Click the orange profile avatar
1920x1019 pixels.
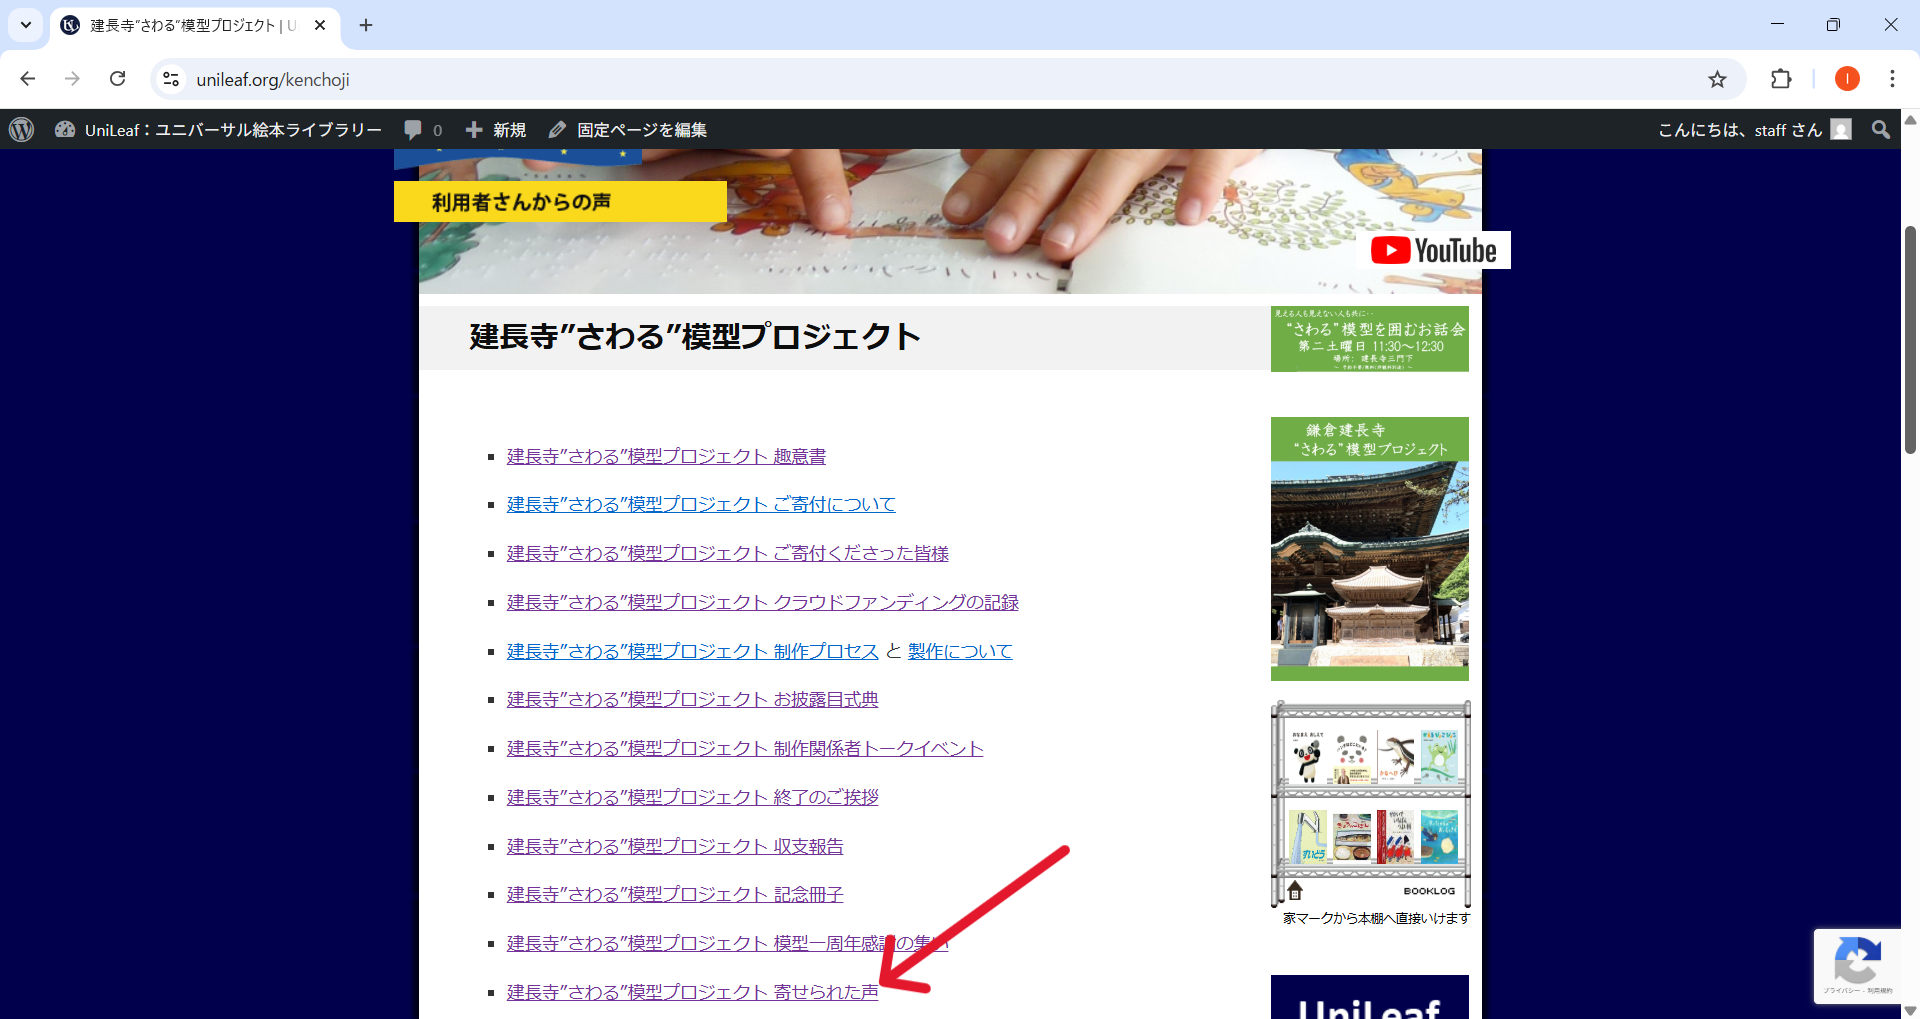pyautogui.click(x=1847, y=79)
